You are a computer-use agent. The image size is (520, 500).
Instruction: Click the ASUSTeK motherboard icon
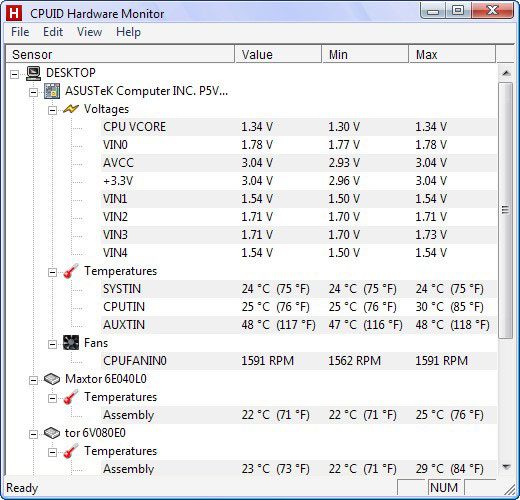52,91
